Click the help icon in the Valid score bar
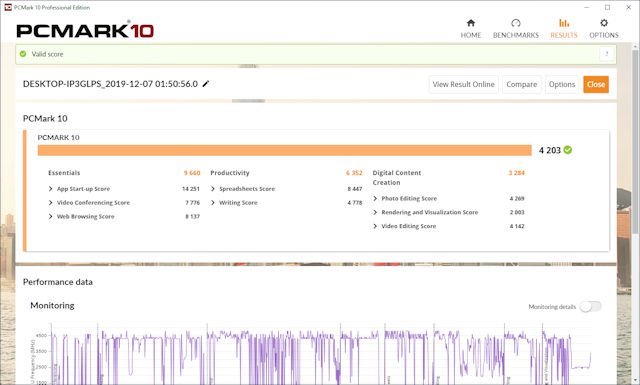The width and height of the screenshot is (640, 385). point(607,54)
